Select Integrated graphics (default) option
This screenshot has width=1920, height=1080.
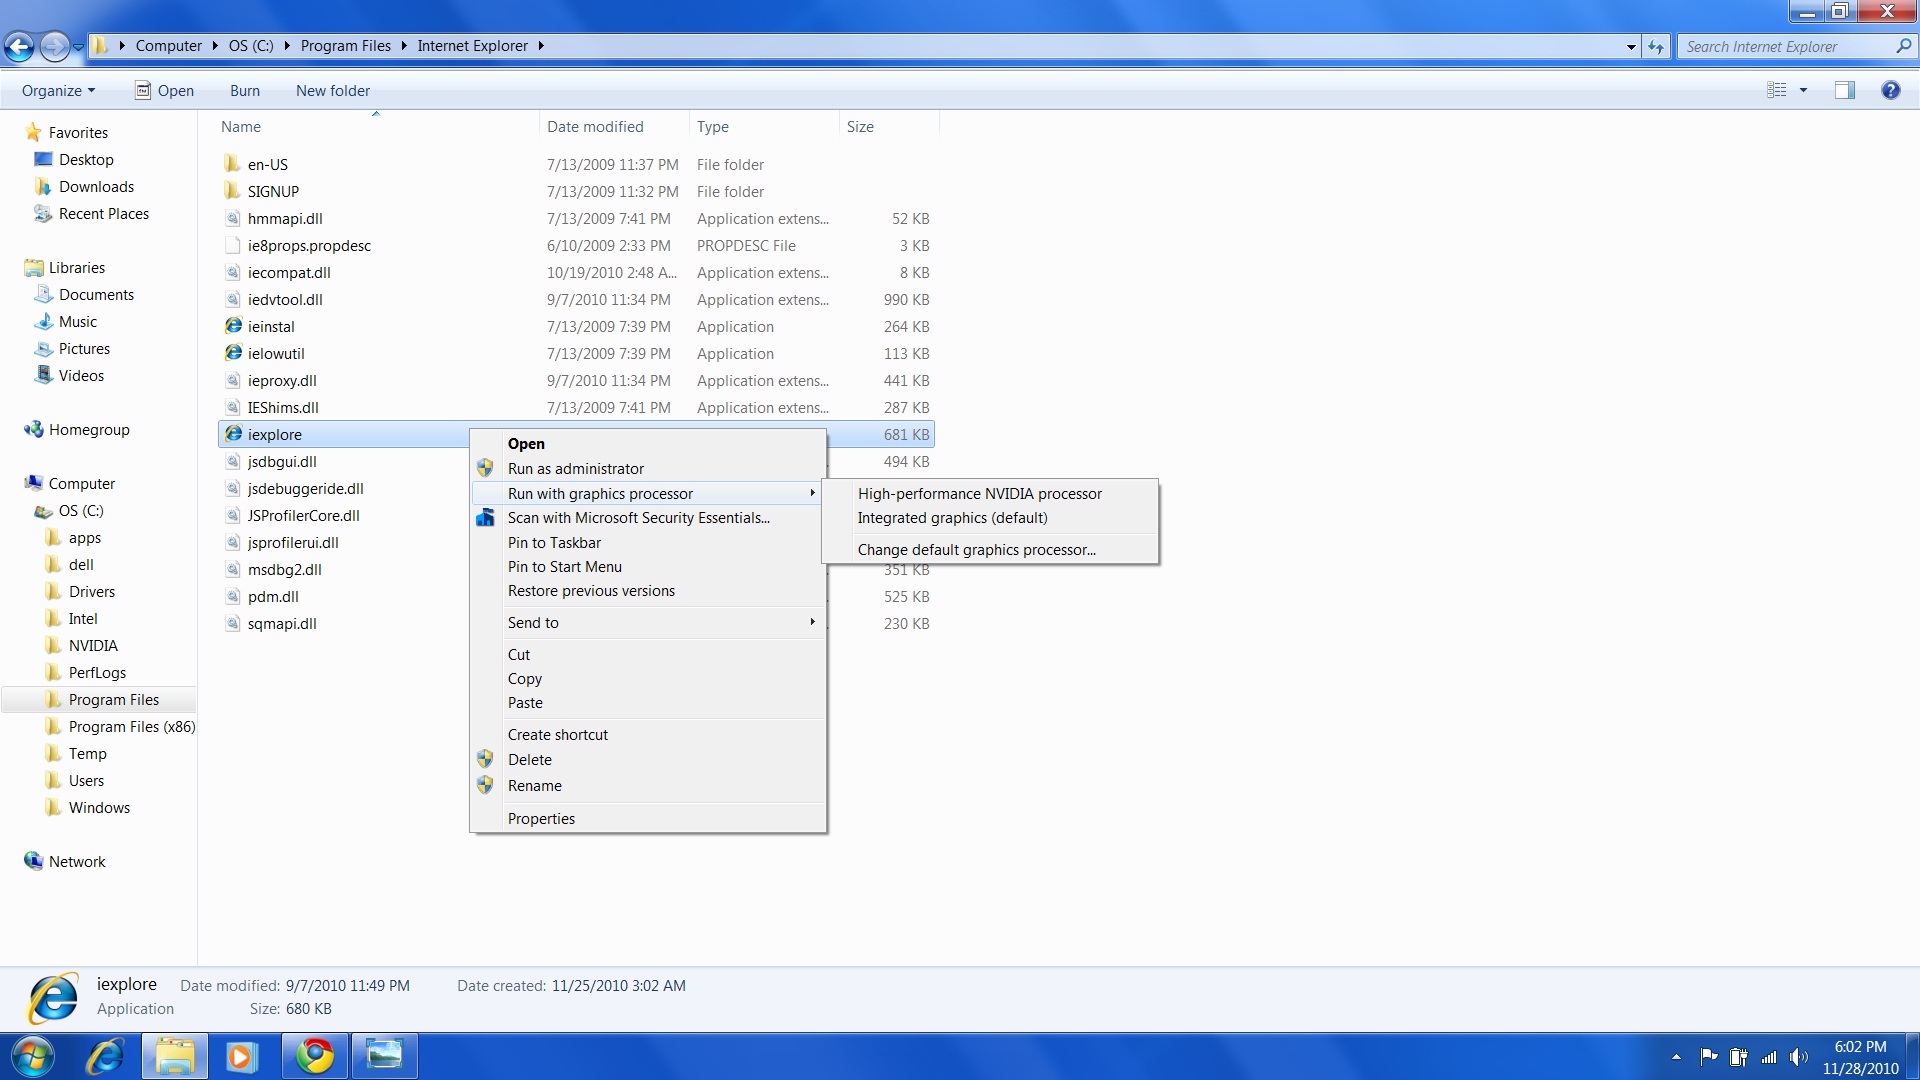click(952, 517)
